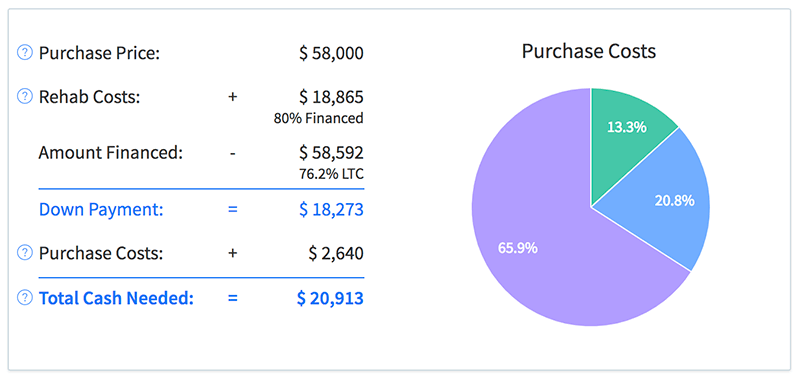Click help icon beside Purchase Costs label

(x=25, y=253)
